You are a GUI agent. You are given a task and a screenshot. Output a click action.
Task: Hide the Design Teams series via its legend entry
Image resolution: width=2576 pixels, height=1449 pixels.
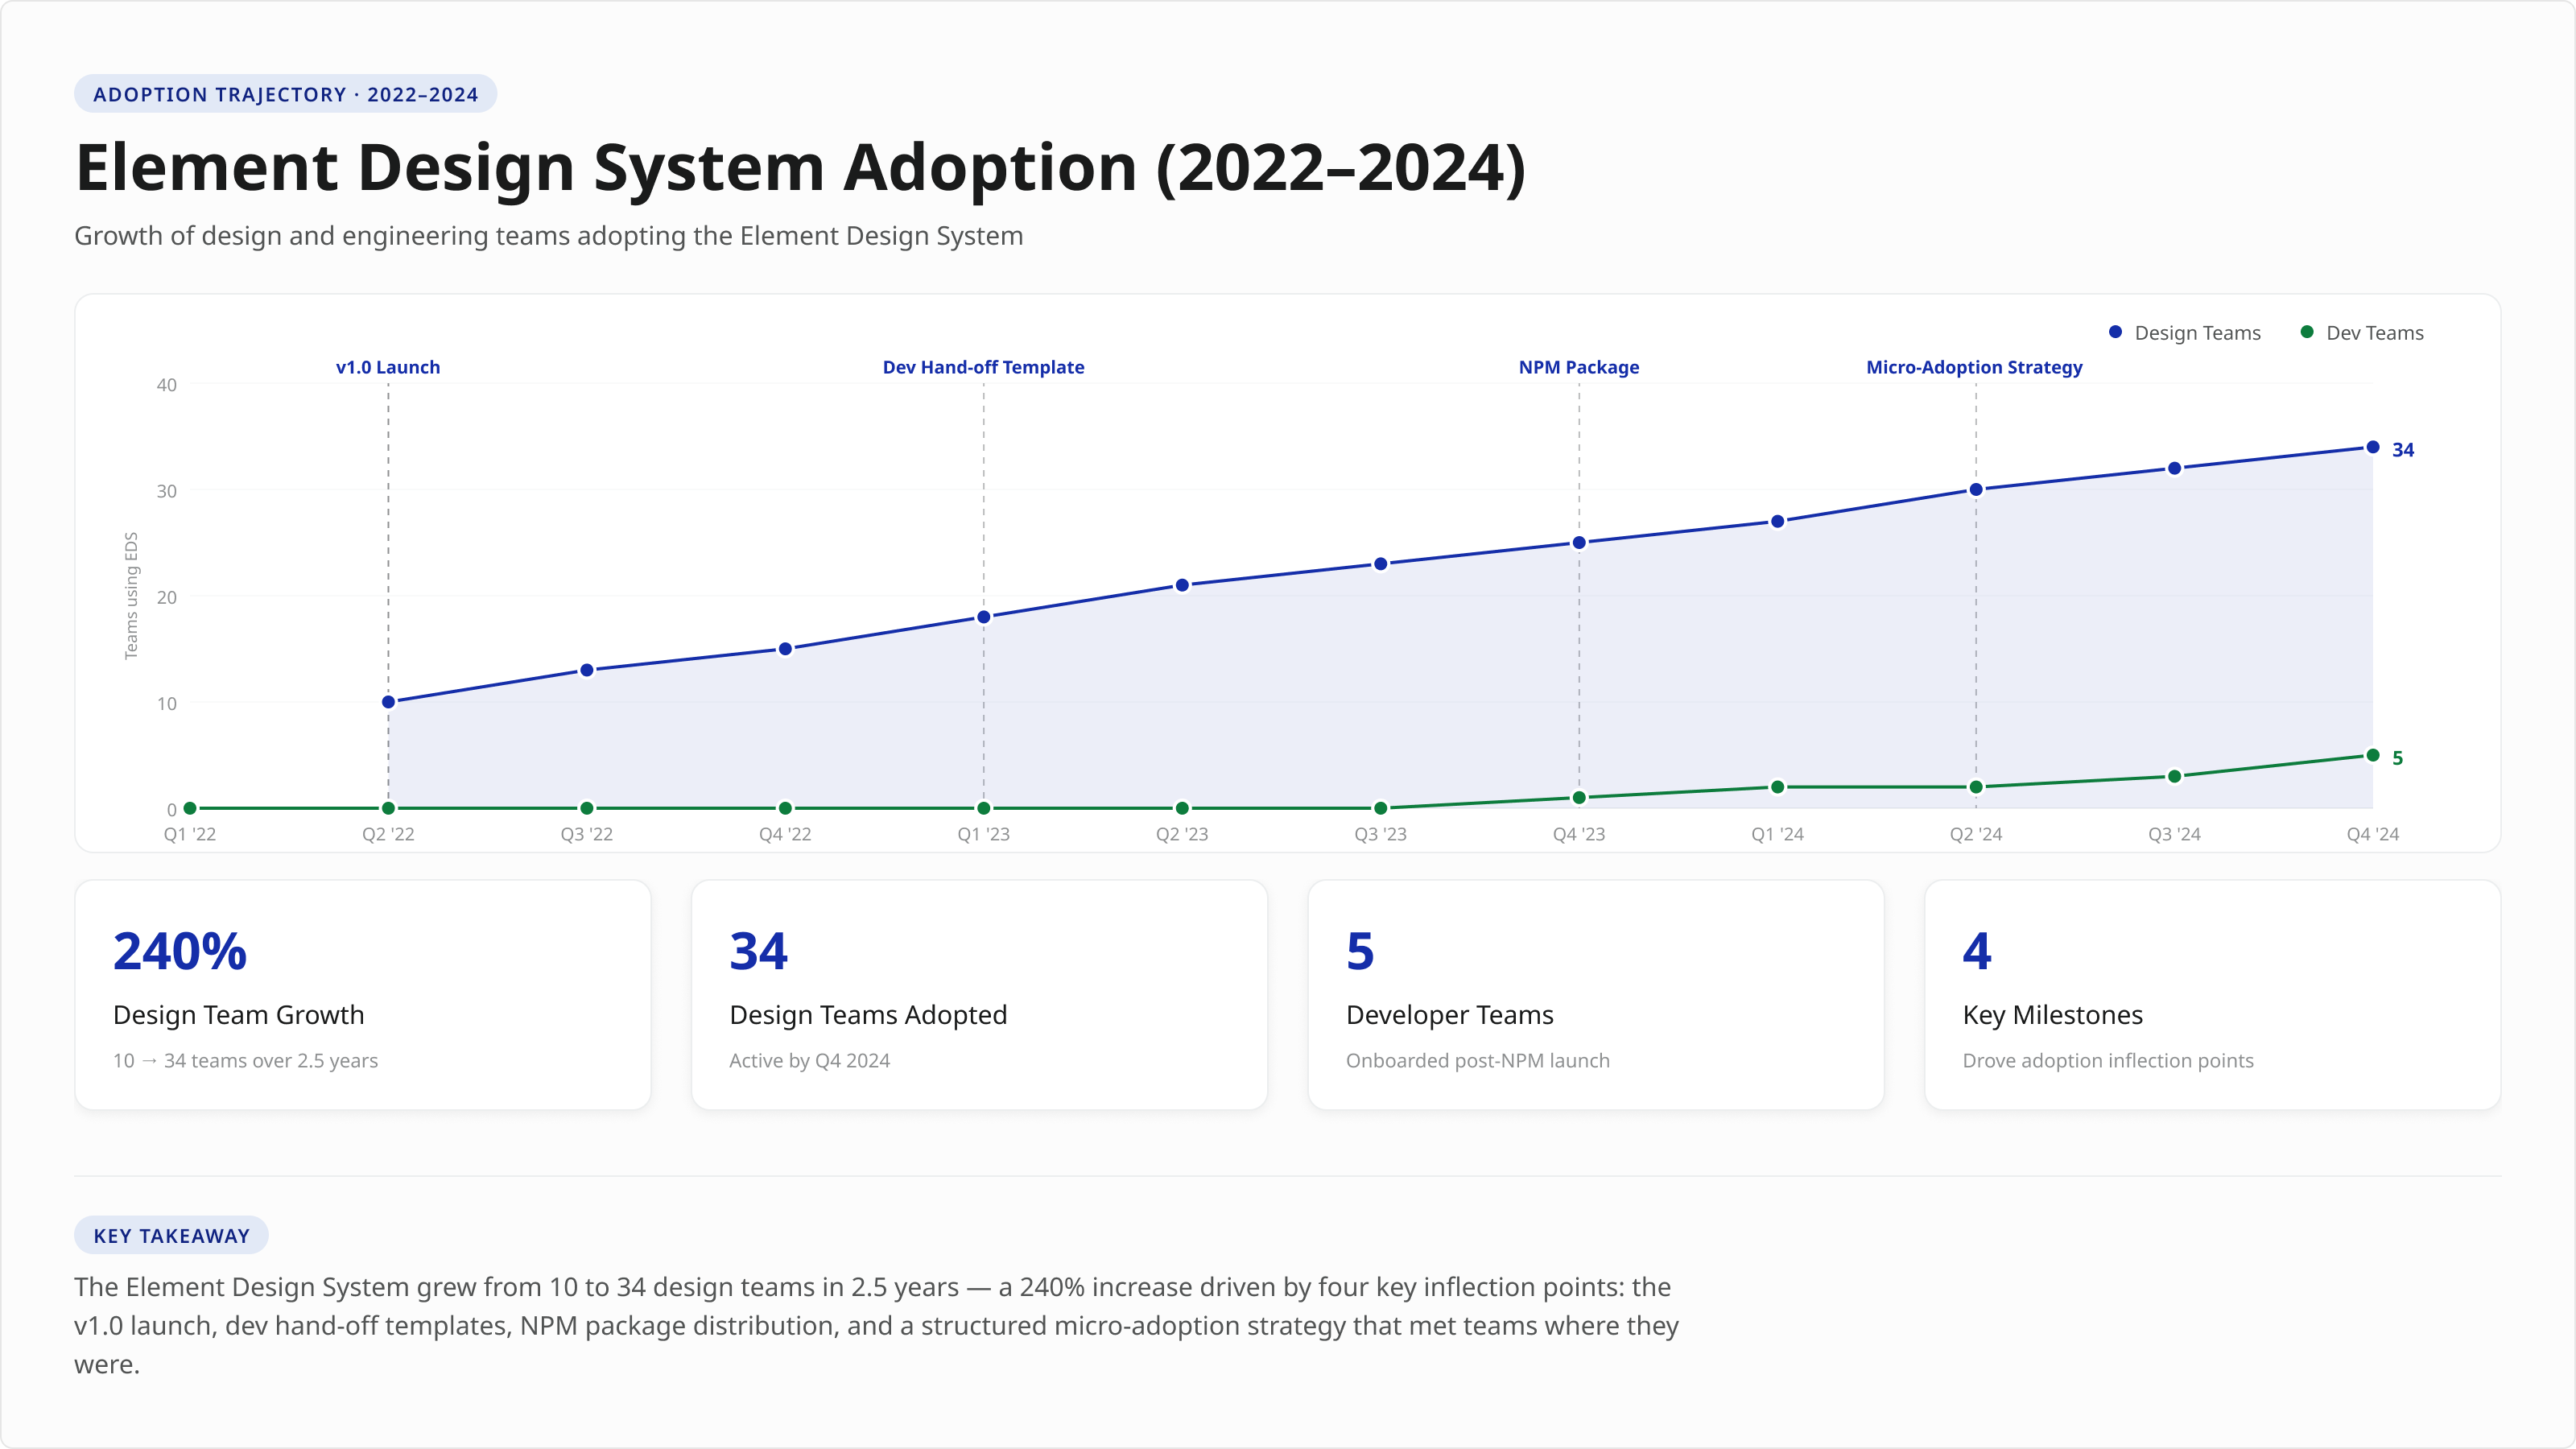coord(2196,332)
